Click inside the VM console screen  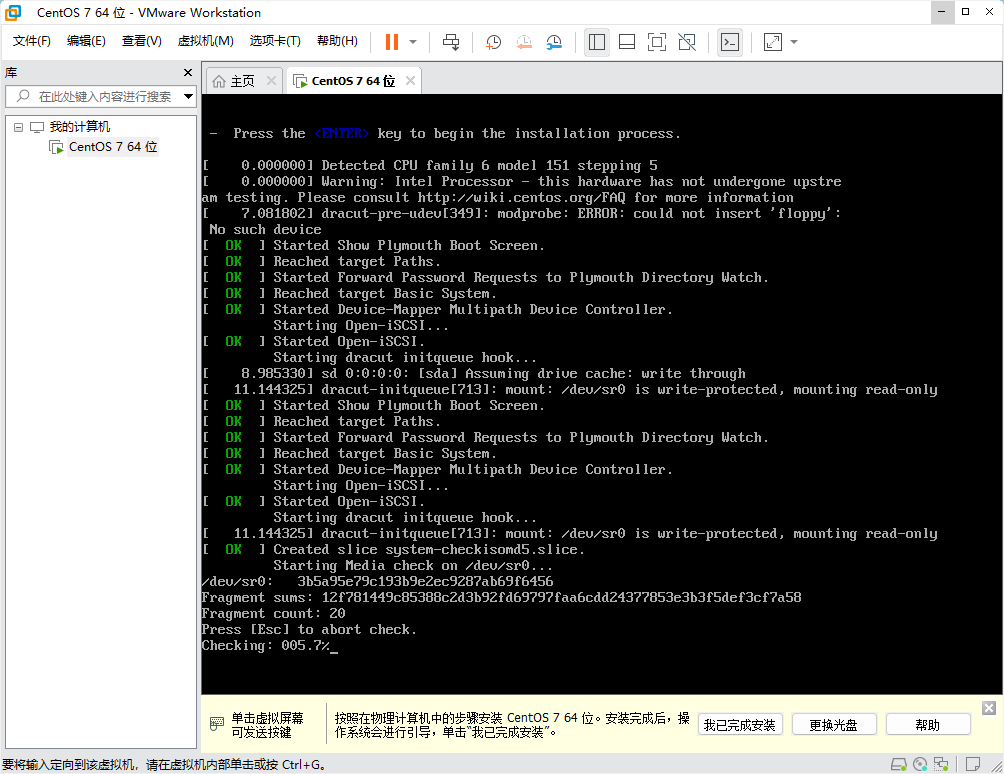[x=601, y=394]
